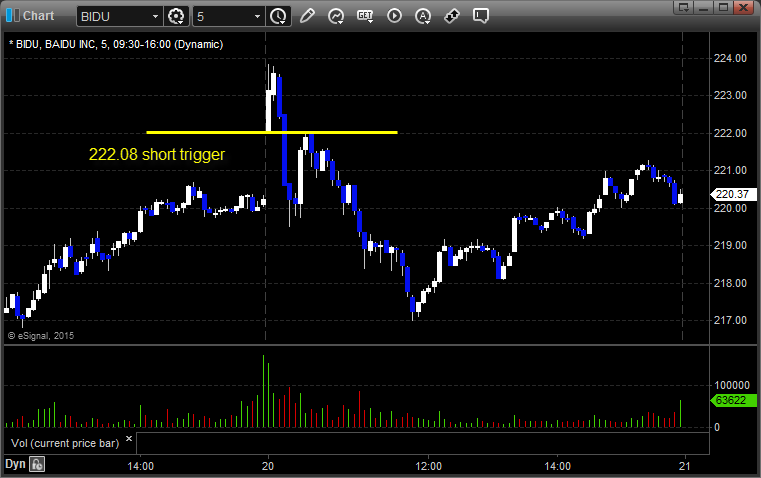761x478 pixels.
Task: Open the studies chart icon menu
Action: 336,16
